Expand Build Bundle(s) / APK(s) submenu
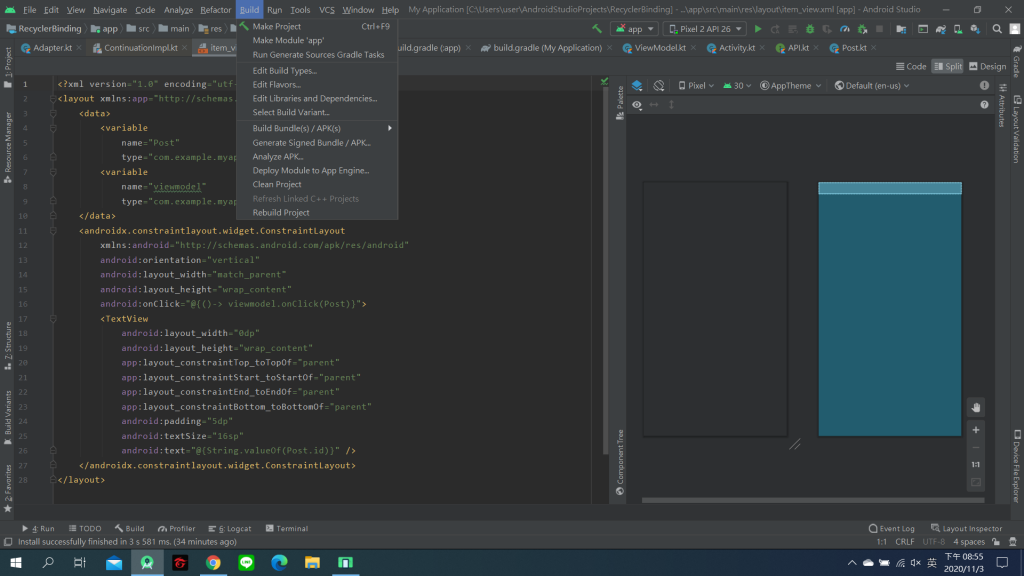Screen dimensions: 1024x576 click(317, 128)
